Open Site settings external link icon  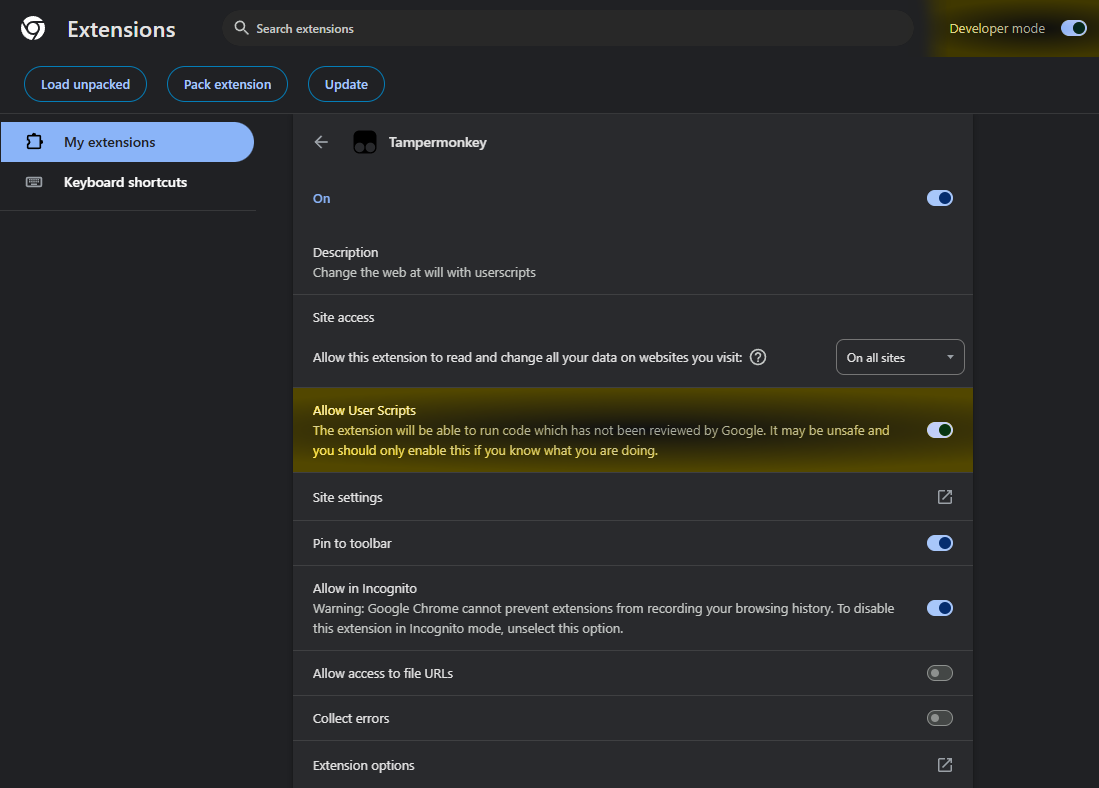[x=944, y=497]
